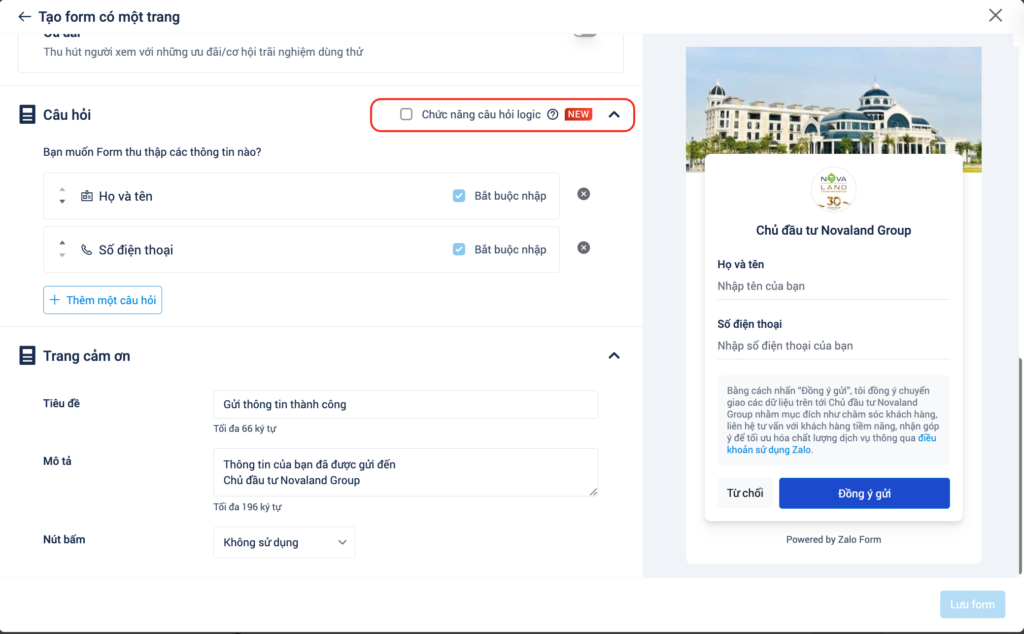Click the ID card icon for 'Họ và tên'
Screen dimensions: 1024x634
coord(86,196)
